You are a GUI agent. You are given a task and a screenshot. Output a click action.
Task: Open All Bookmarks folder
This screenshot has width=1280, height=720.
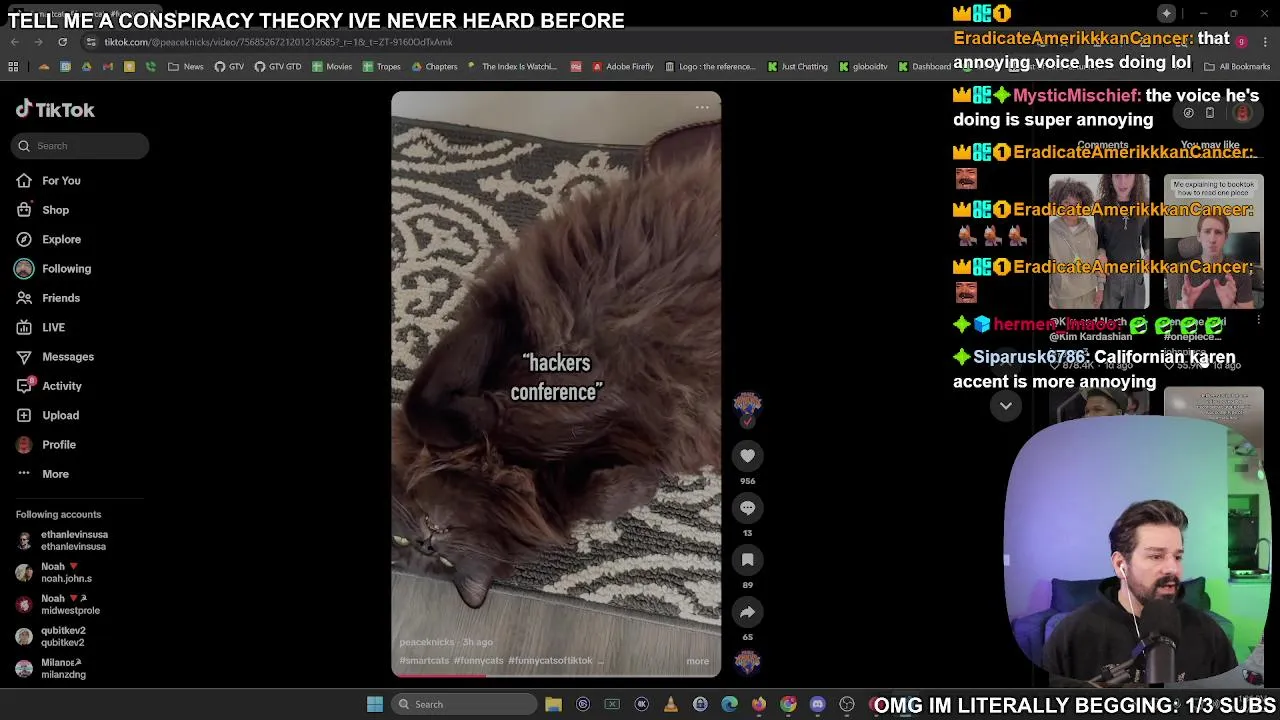click(1237, 67)
